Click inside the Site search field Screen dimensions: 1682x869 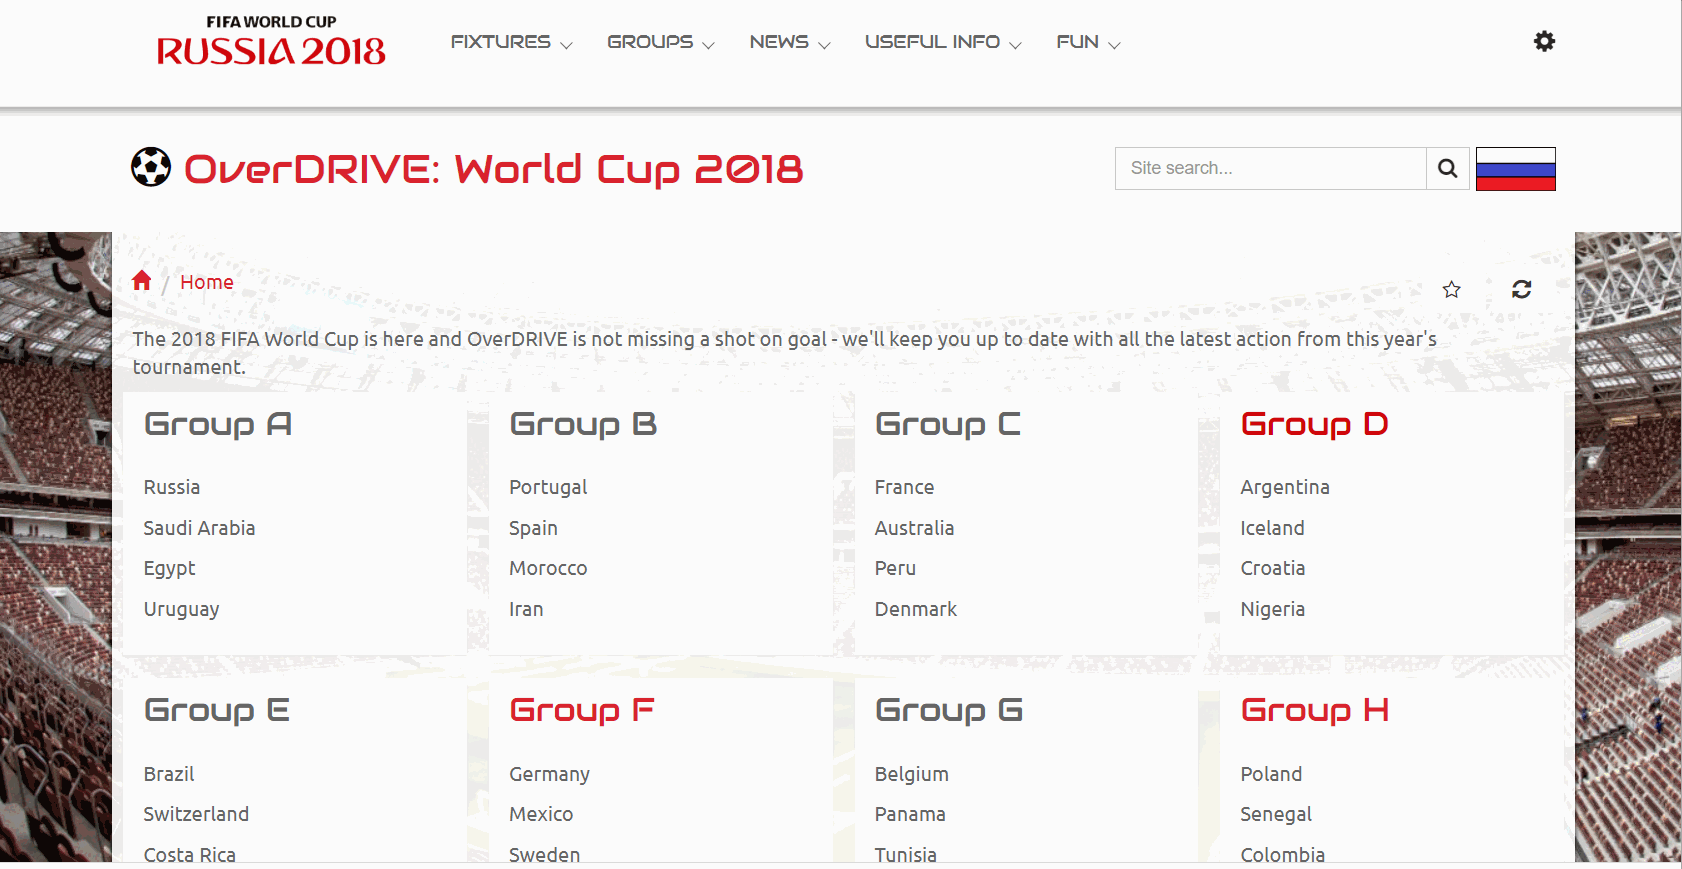pyautogui.click(x=1270, y=168)
